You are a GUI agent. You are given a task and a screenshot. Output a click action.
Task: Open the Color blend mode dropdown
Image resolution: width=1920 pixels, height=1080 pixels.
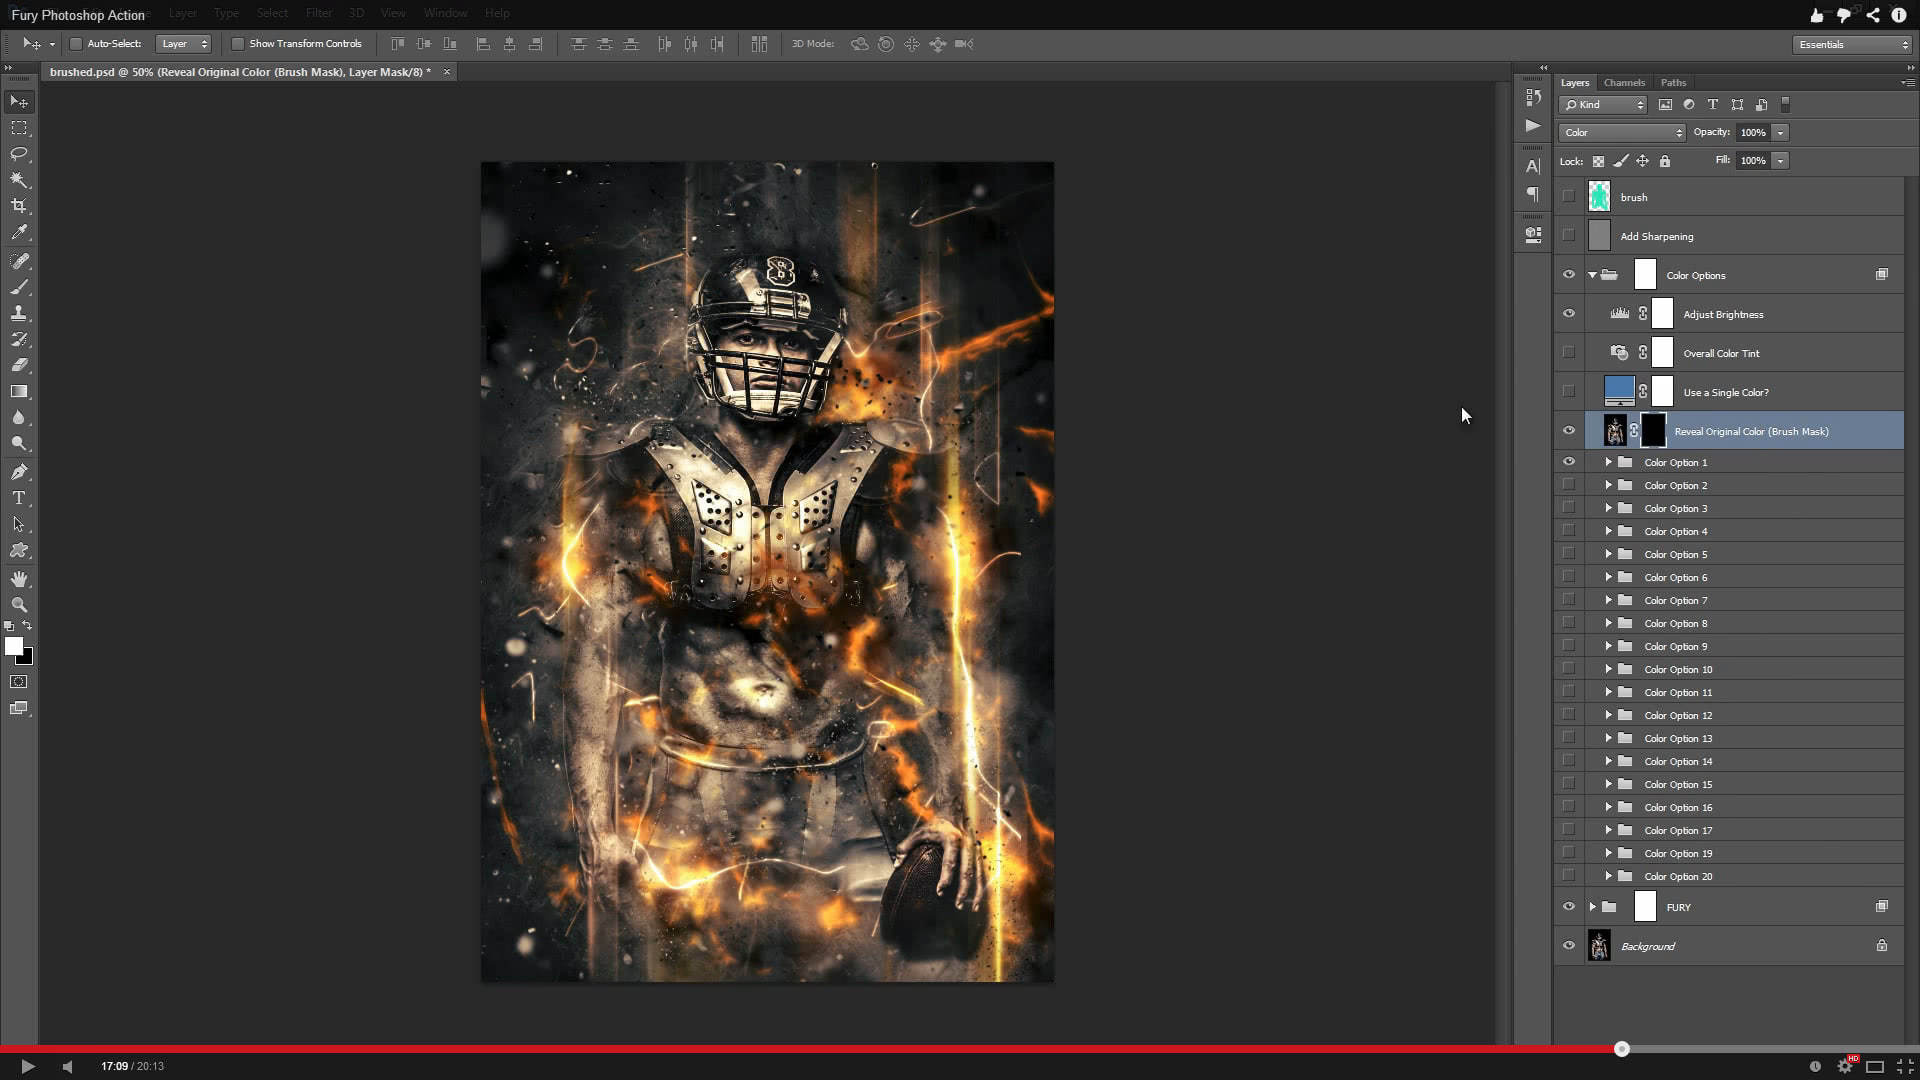pos(1622,132)
